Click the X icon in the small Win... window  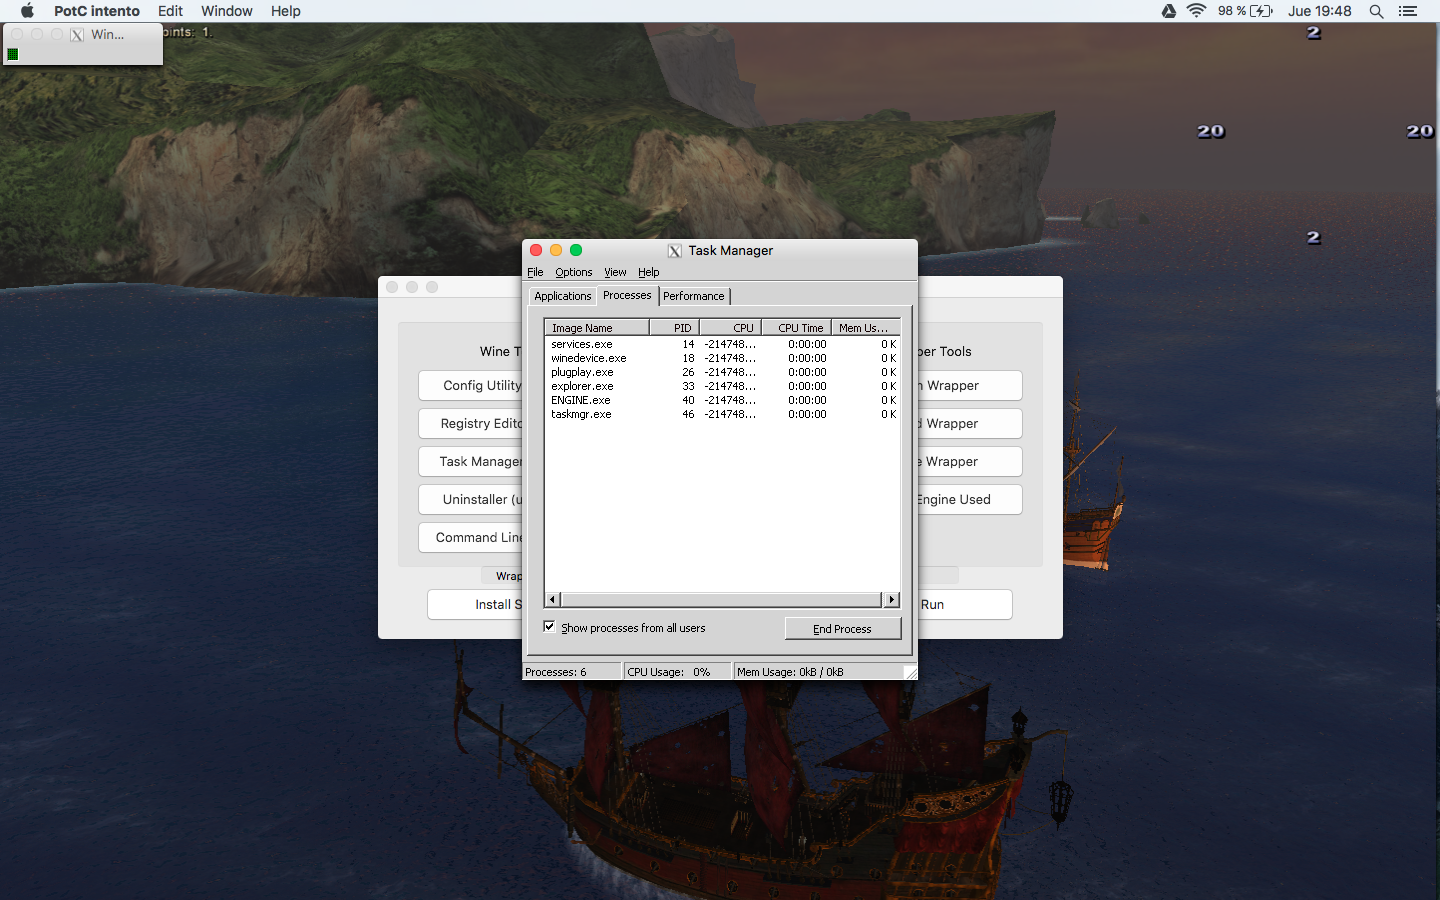(x=77, y=34)
